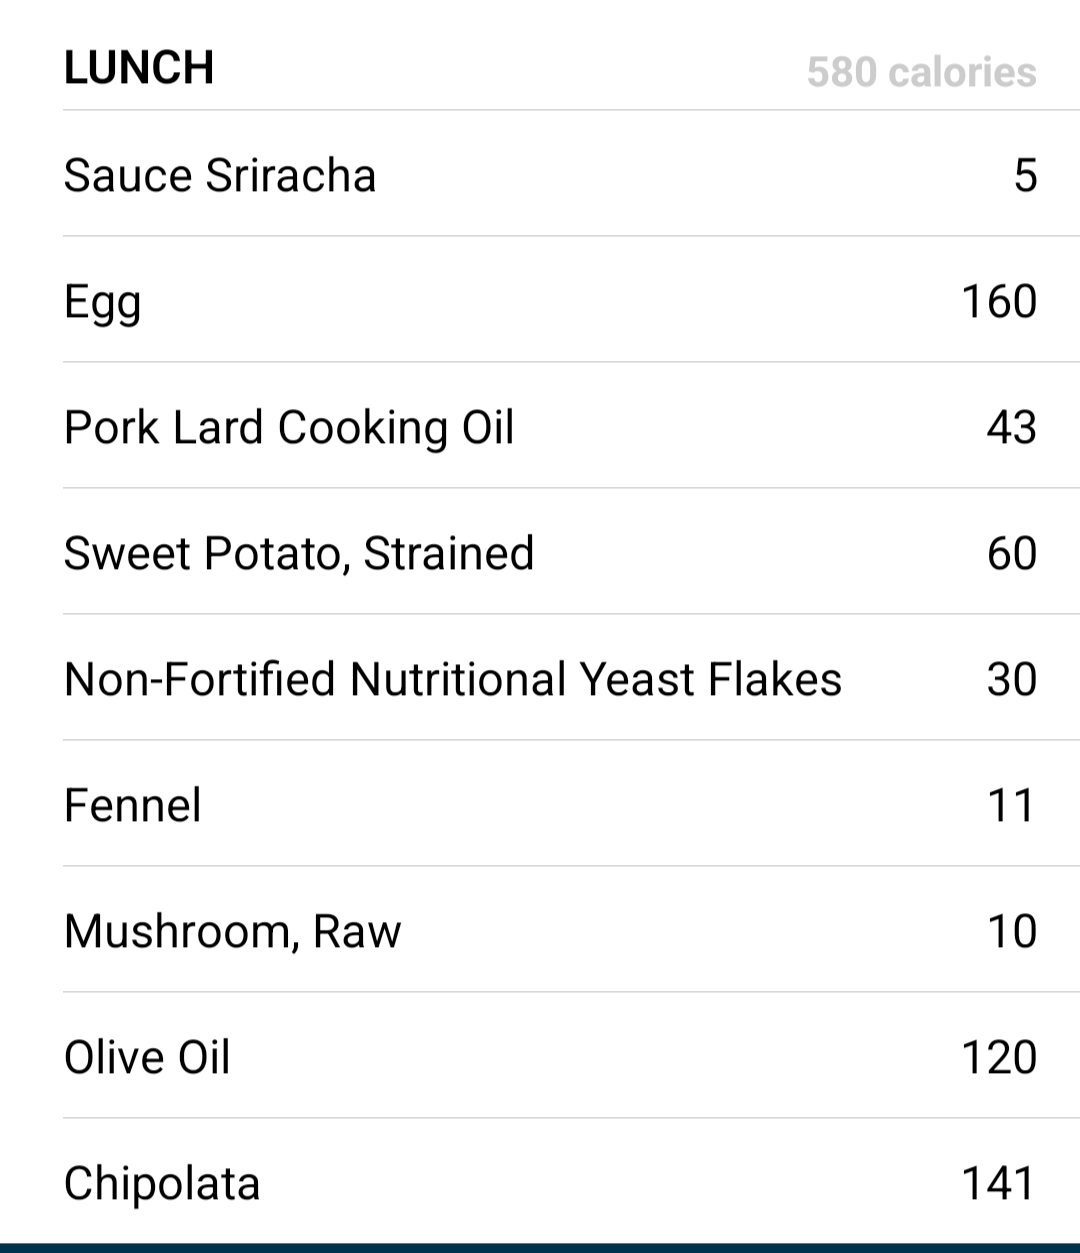Screen dimensions: 1080x1253
Task: Click the 30 calorie value for Yeast Flakes
Action: pos(1011,679)
